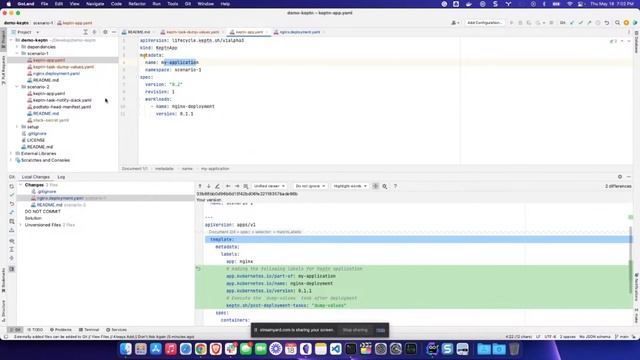Click Add Configuration button
This screenshot has width=640, height=360.
click(484, 23)
